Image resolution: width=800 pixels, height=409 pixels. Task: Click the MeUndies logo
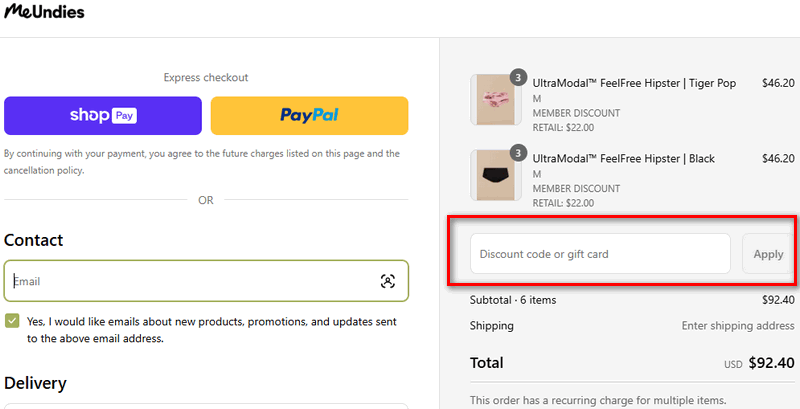44,13
